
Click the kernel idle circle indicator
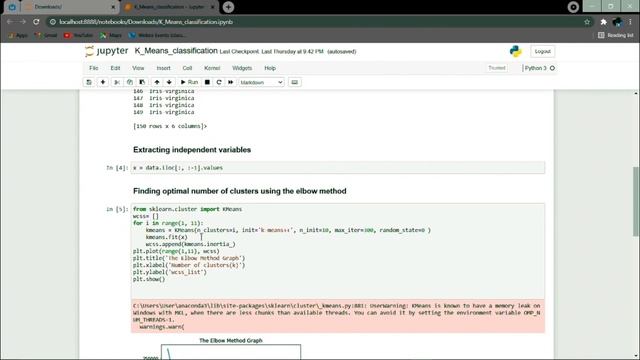(552, 68)
